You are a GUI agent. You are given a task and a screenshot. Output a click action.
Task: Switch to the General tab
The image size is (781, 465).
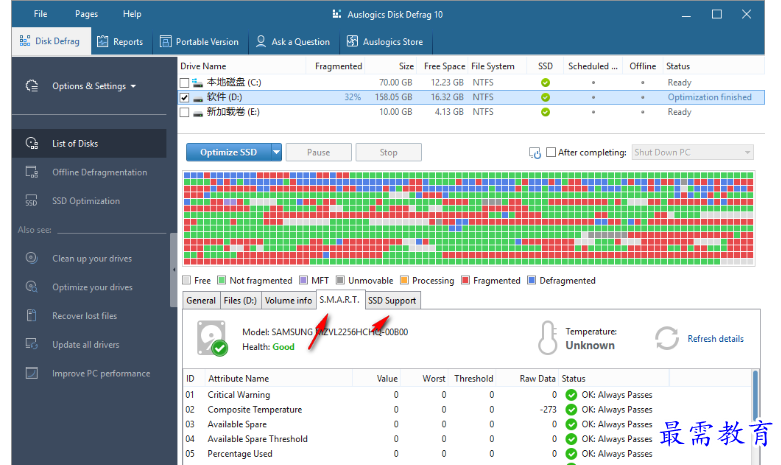201,301
